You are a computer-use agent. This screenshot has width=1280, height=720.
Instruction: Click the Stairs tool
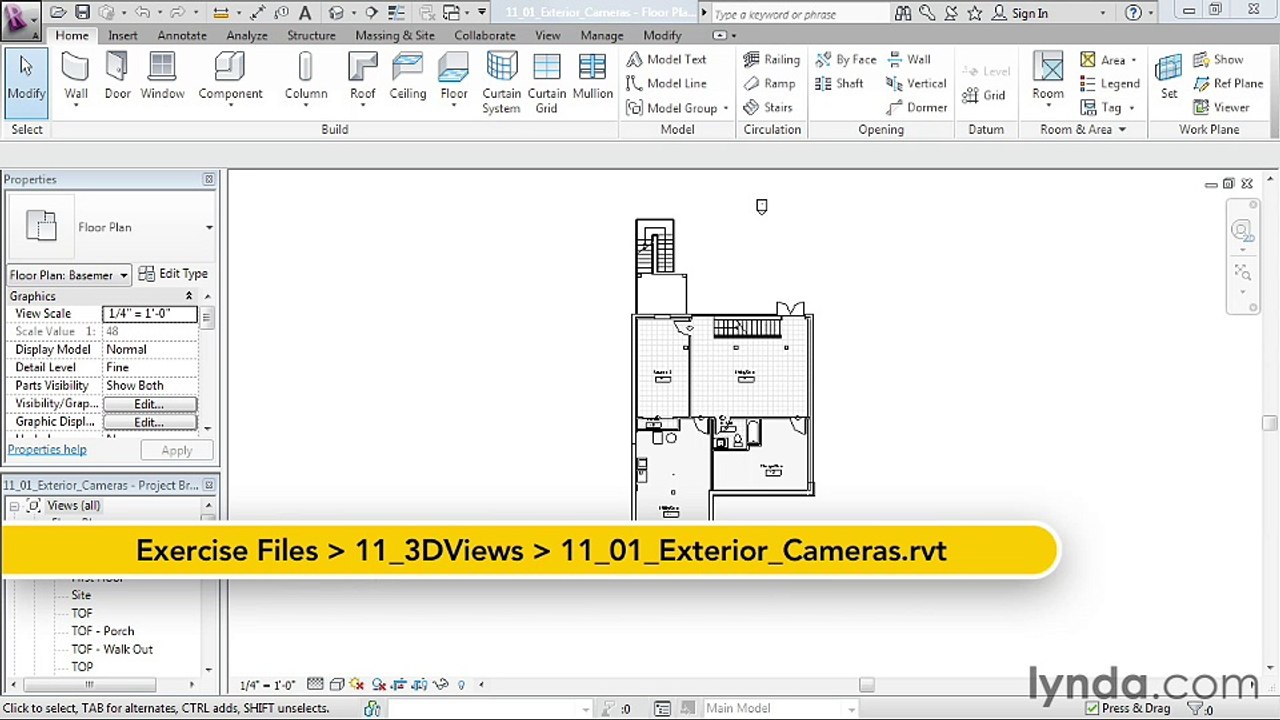pyautogui.click(x=768, y=107)
